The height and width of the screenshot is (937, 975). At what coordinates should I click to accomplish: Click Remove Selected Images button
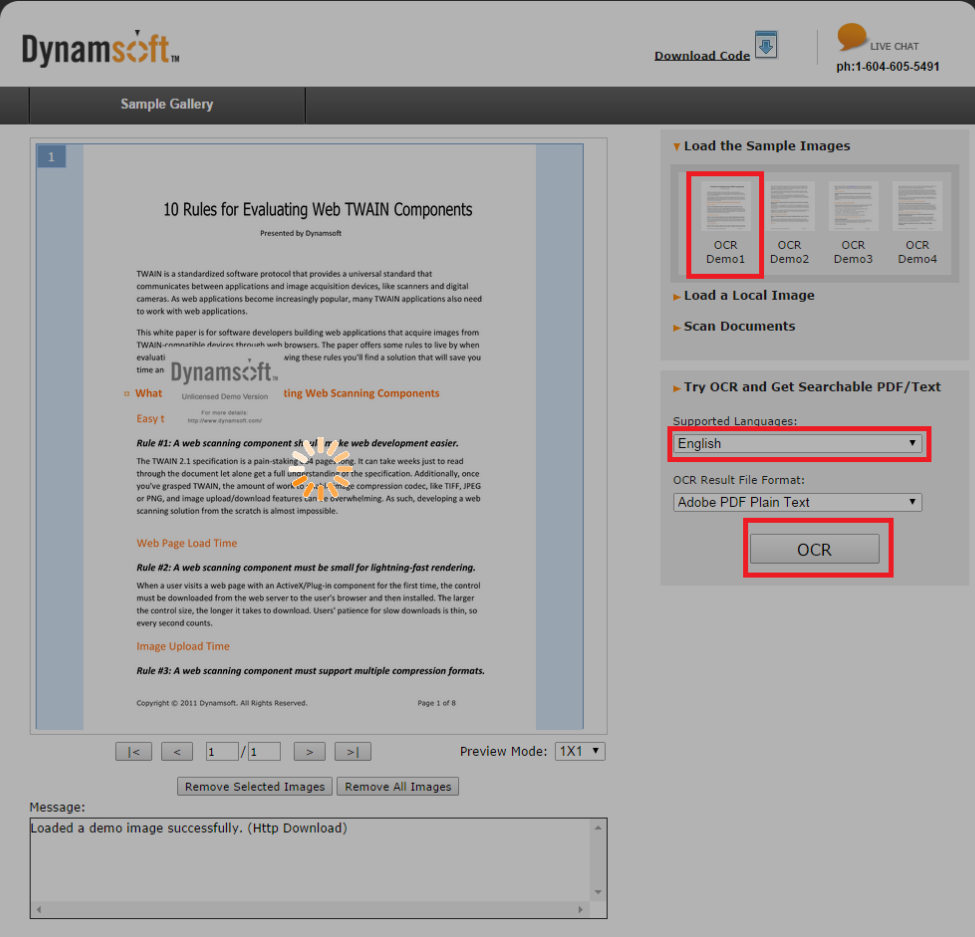click(255, 787)
